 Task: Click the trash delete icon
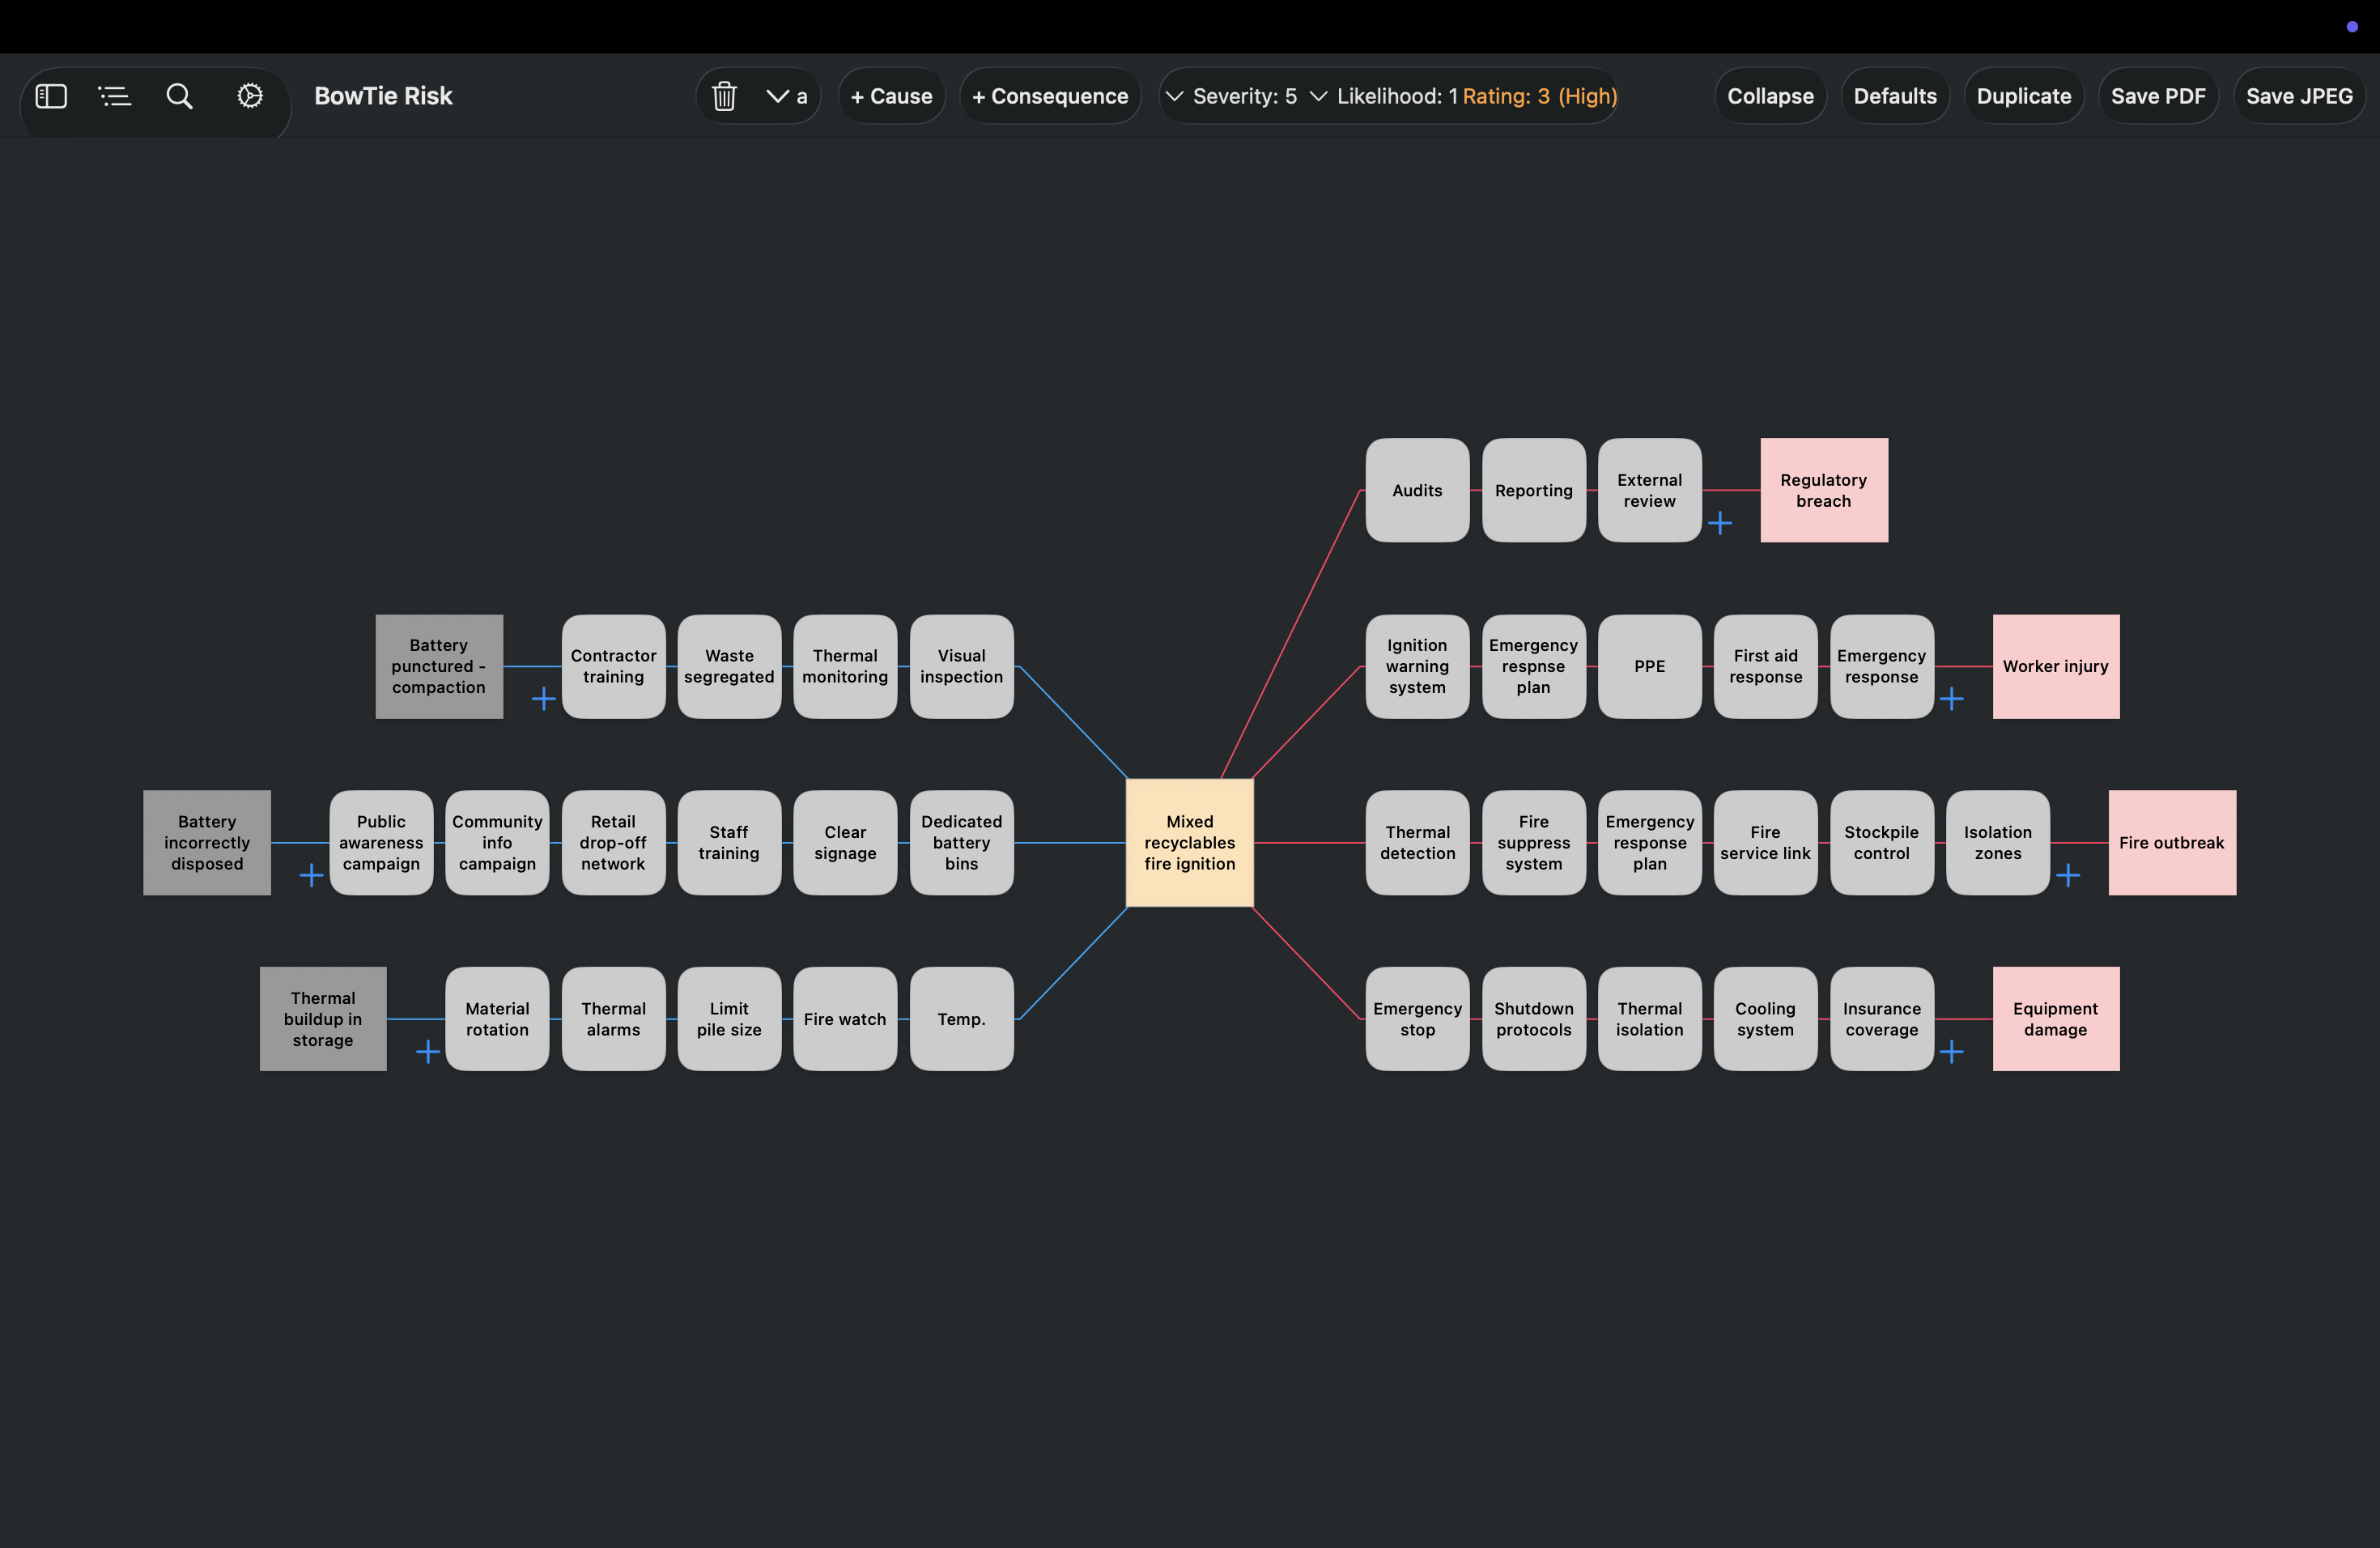724,96
